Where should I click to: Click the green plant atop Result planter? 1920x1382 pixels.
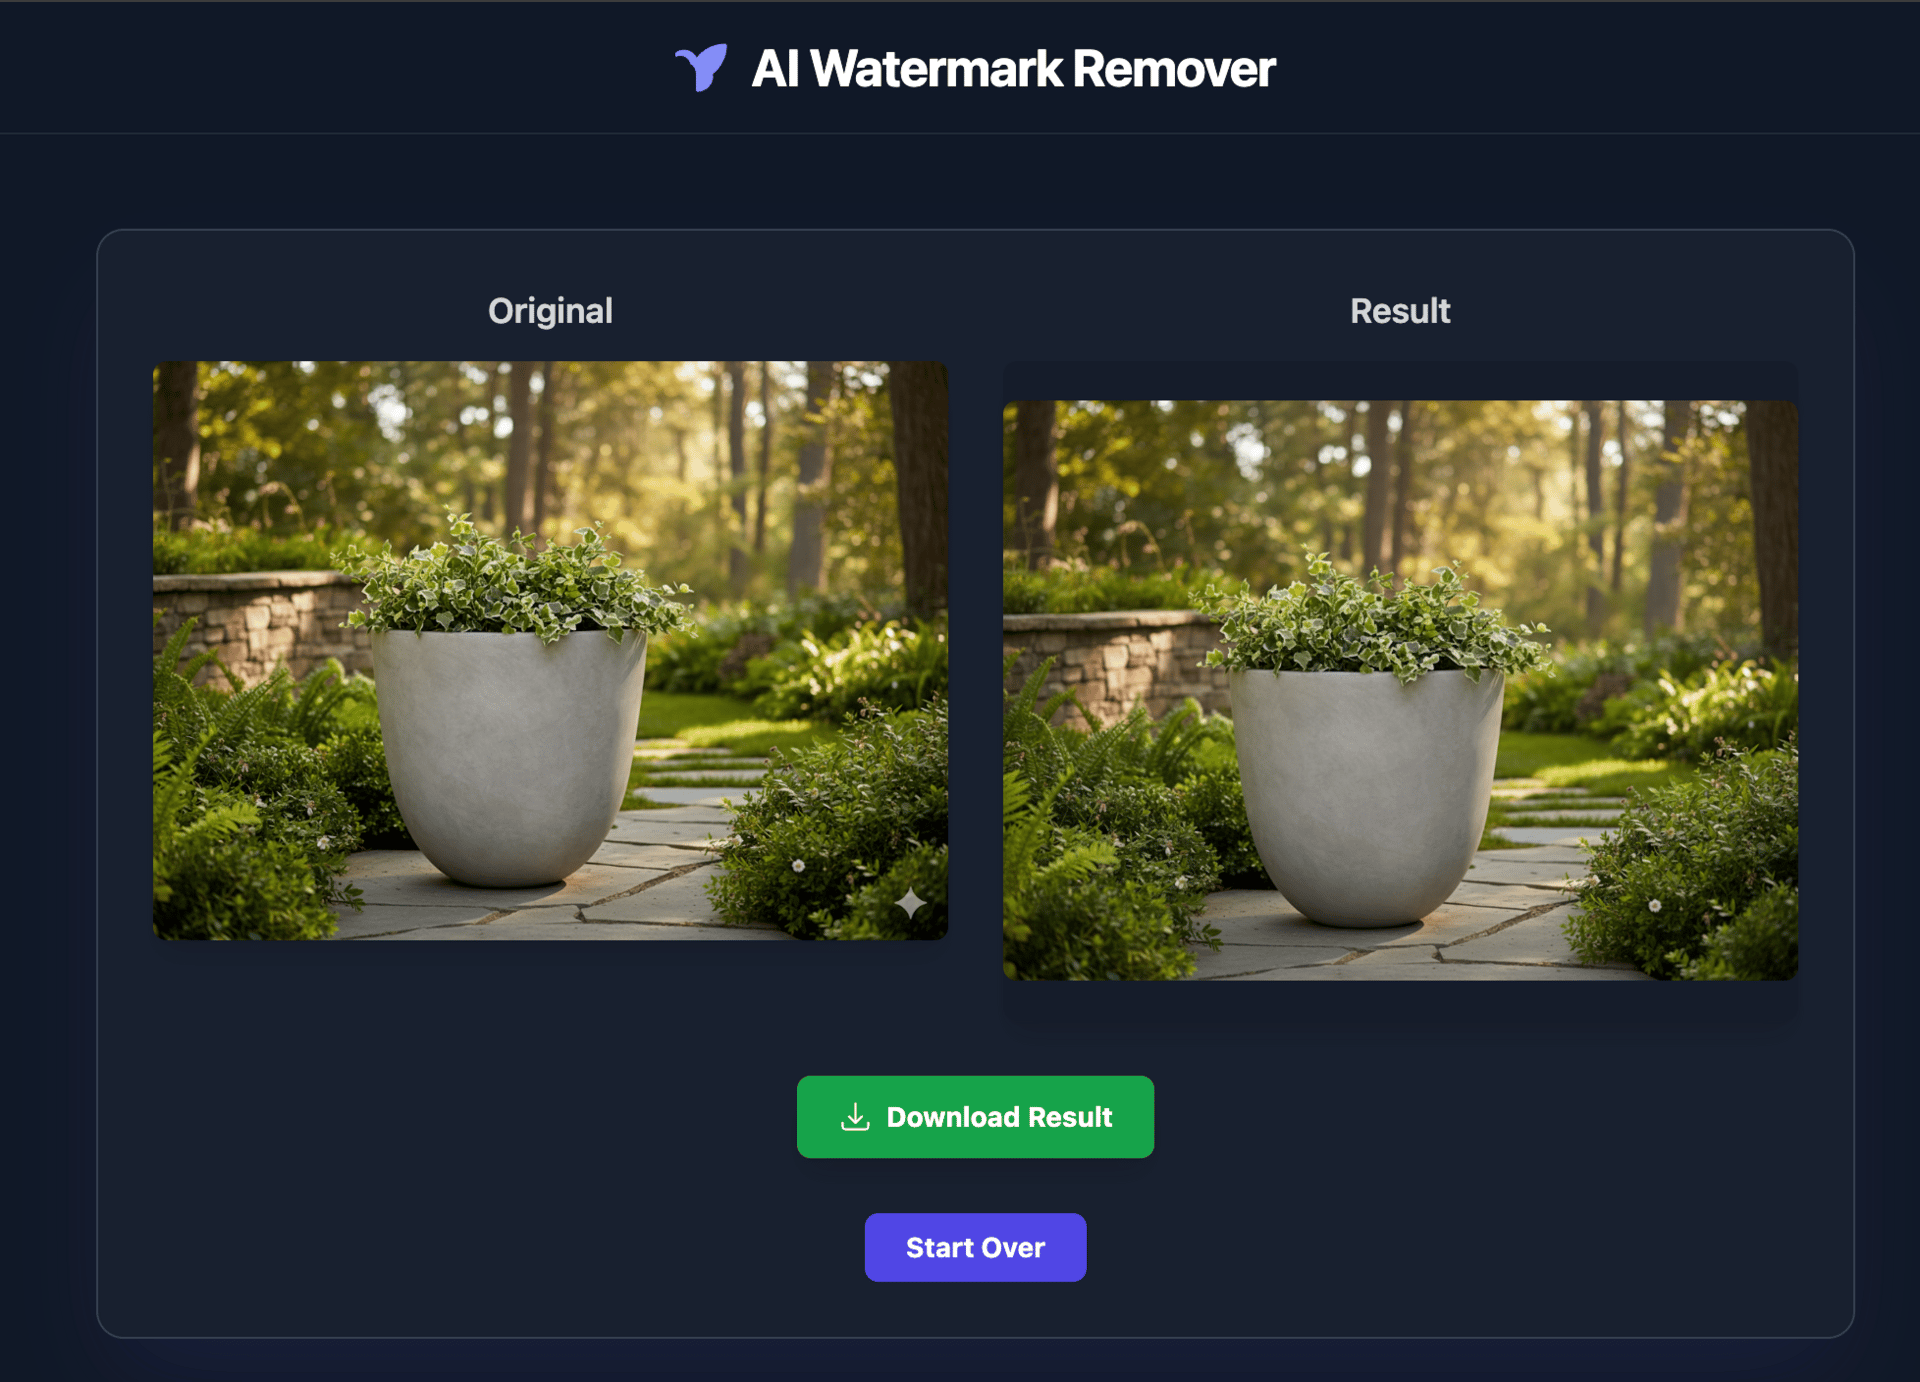(1372, 616)
